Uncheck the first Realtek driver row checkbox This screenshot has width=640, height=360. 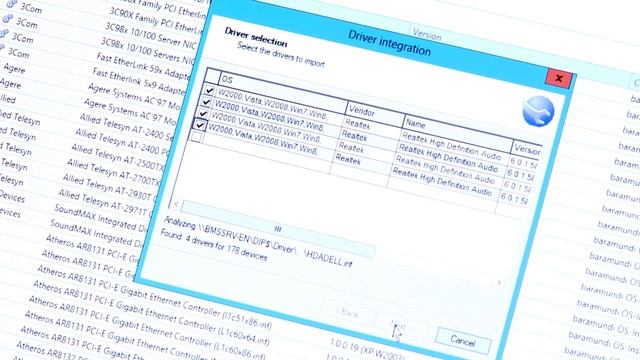point(209,90)
